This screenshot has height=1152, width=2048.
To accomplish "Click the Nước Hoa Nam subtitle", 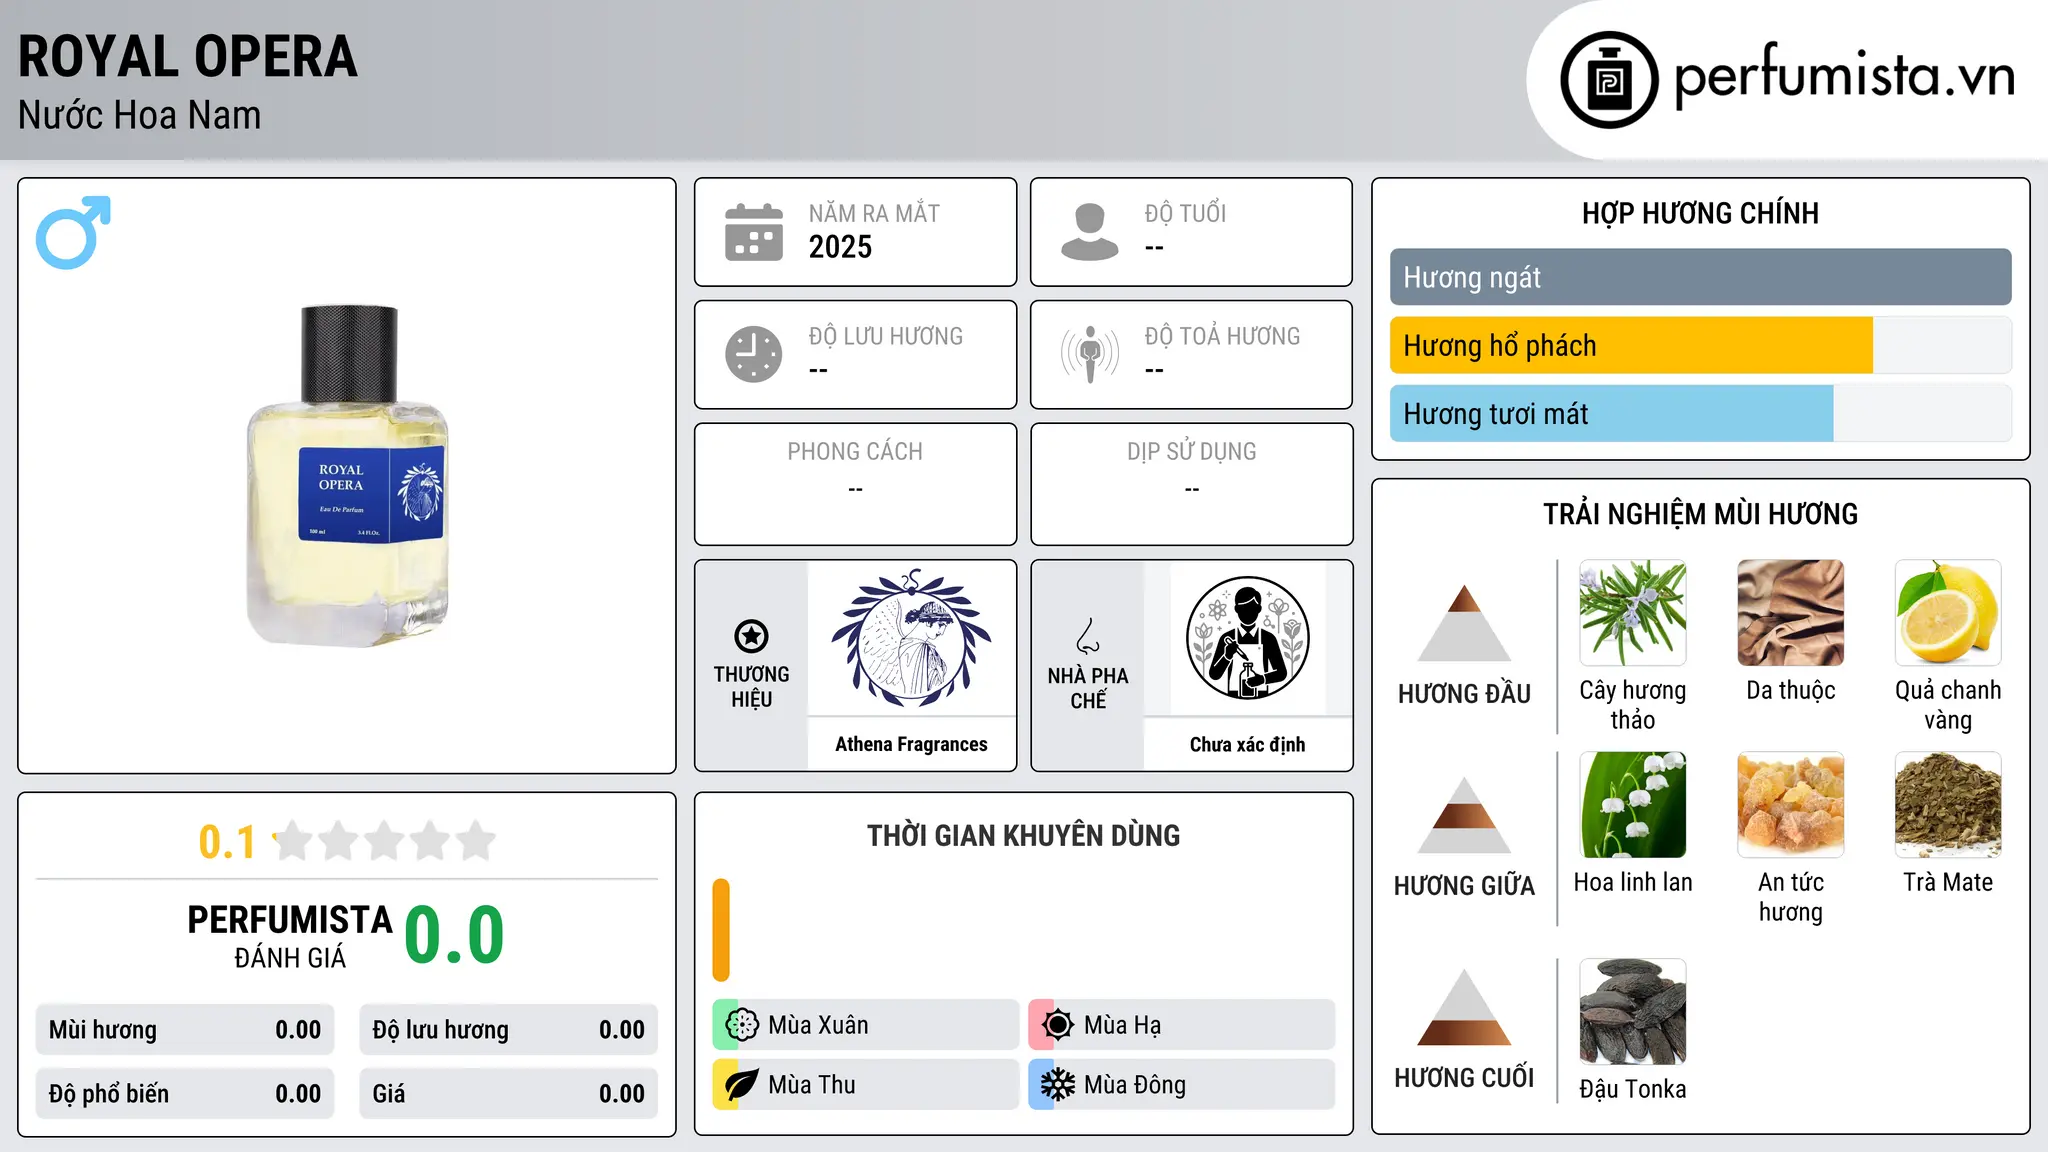I will [x=140, y=115].
